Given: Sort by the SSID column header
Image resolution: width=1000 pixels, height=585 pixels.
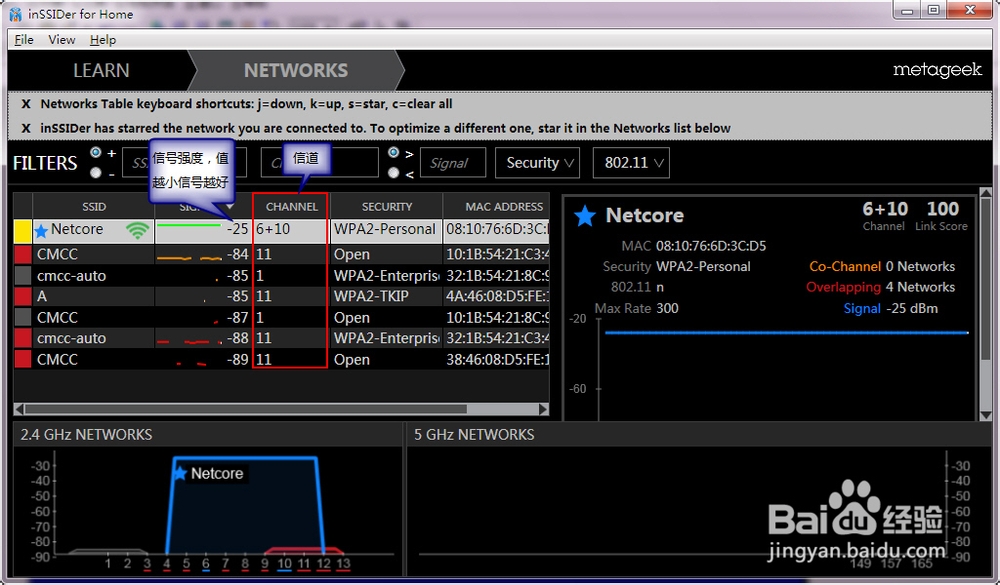Looking at the screenshot, I should (94, 207).
